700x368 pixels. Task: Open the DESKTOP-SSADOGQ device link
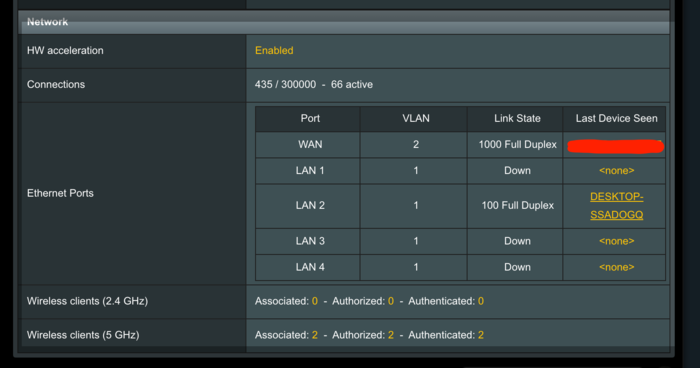617,205
